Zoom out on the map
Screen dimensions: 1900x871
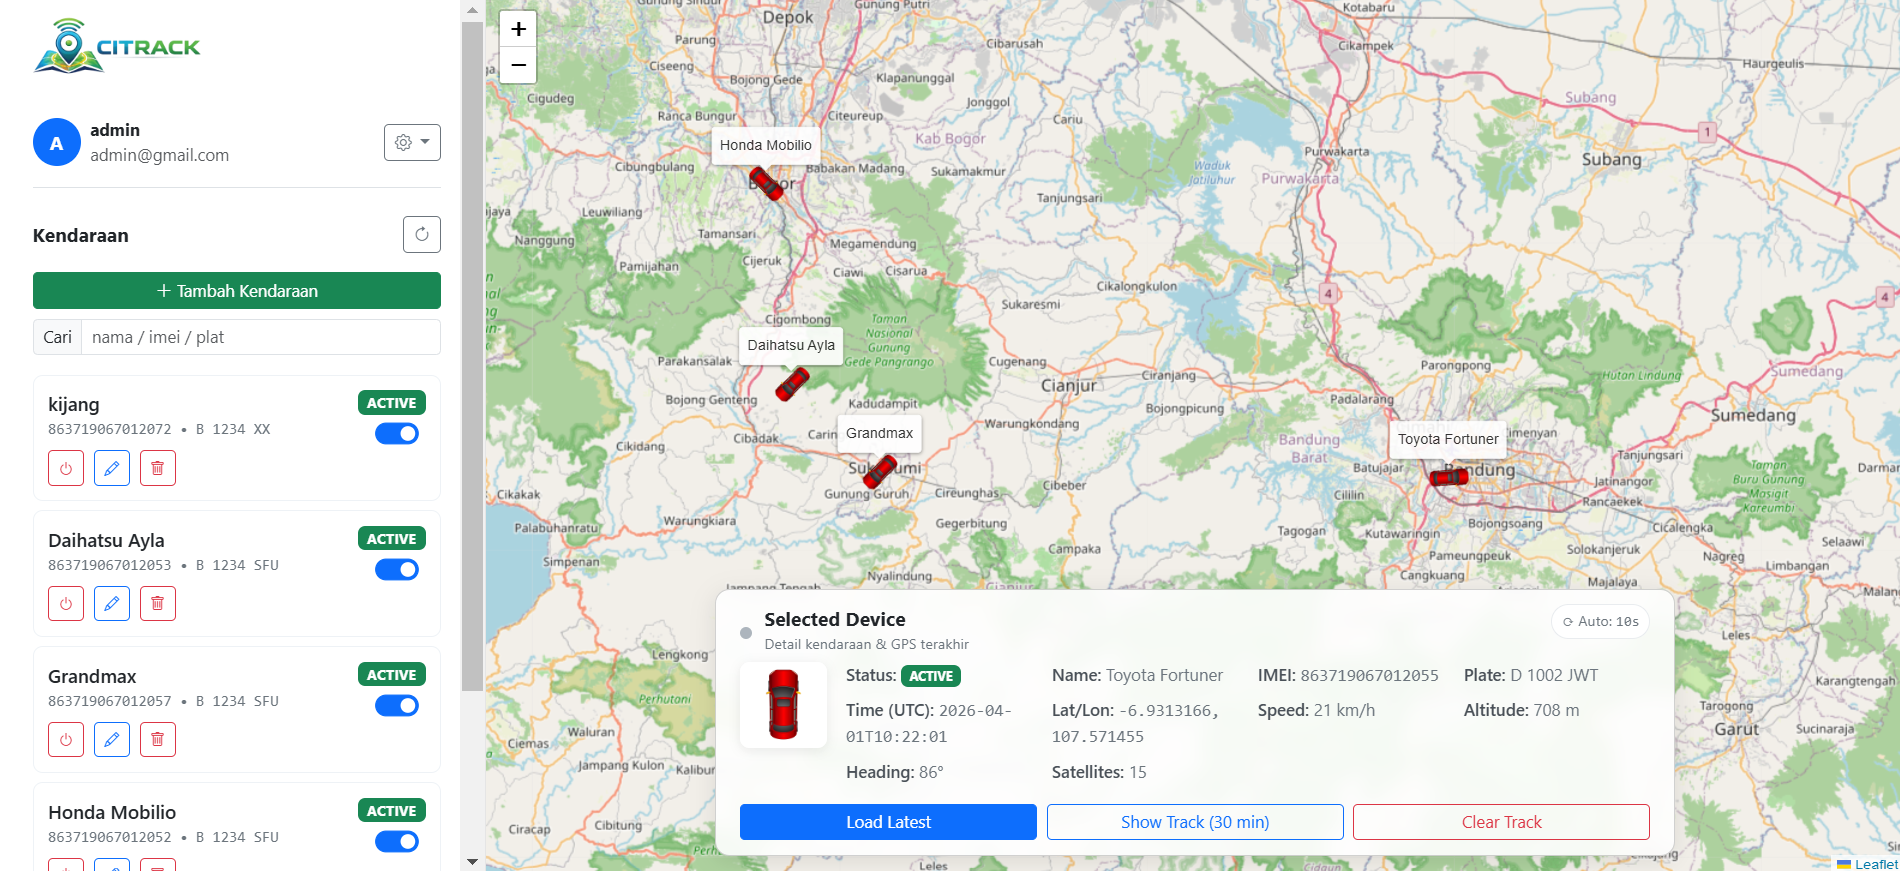point(518,65)
